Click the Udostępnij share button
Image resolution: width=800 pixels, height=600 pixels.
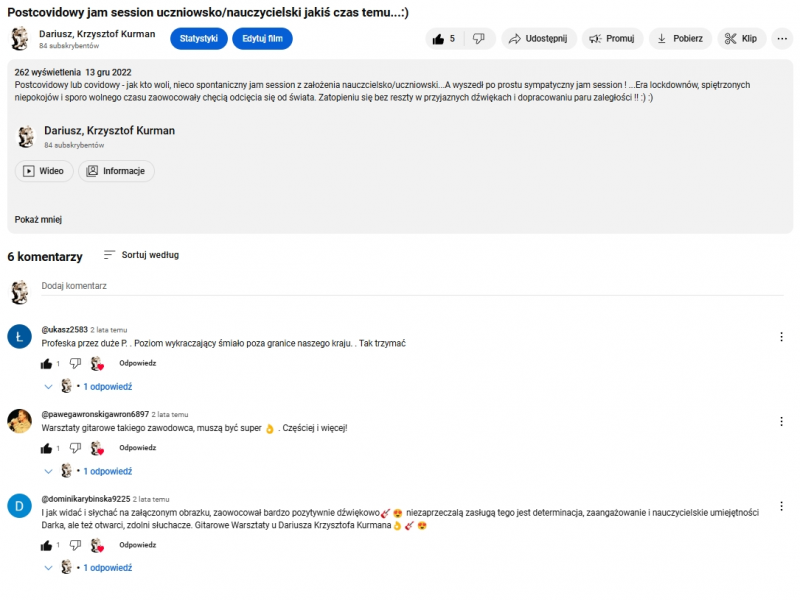tap(538, 39)
